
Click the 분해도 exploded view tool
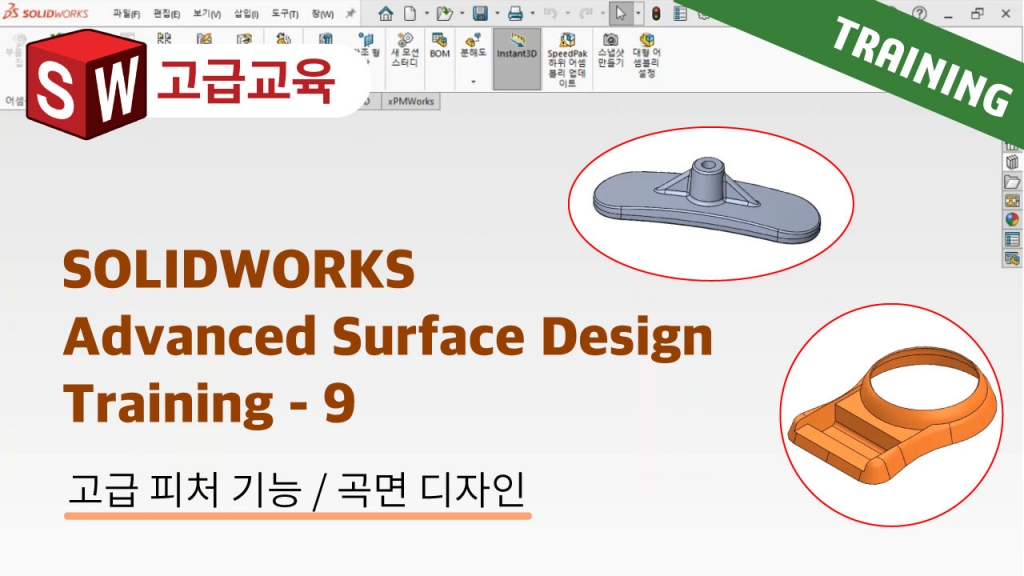[473, 45]
